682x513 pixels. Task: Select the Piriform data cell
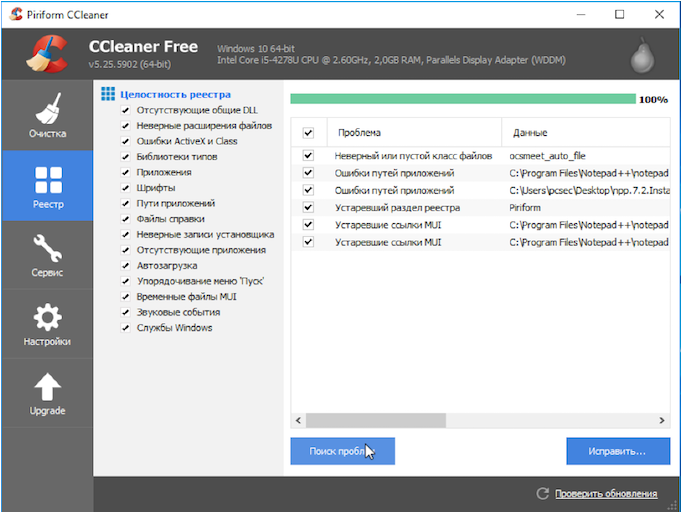coord(525,208)
